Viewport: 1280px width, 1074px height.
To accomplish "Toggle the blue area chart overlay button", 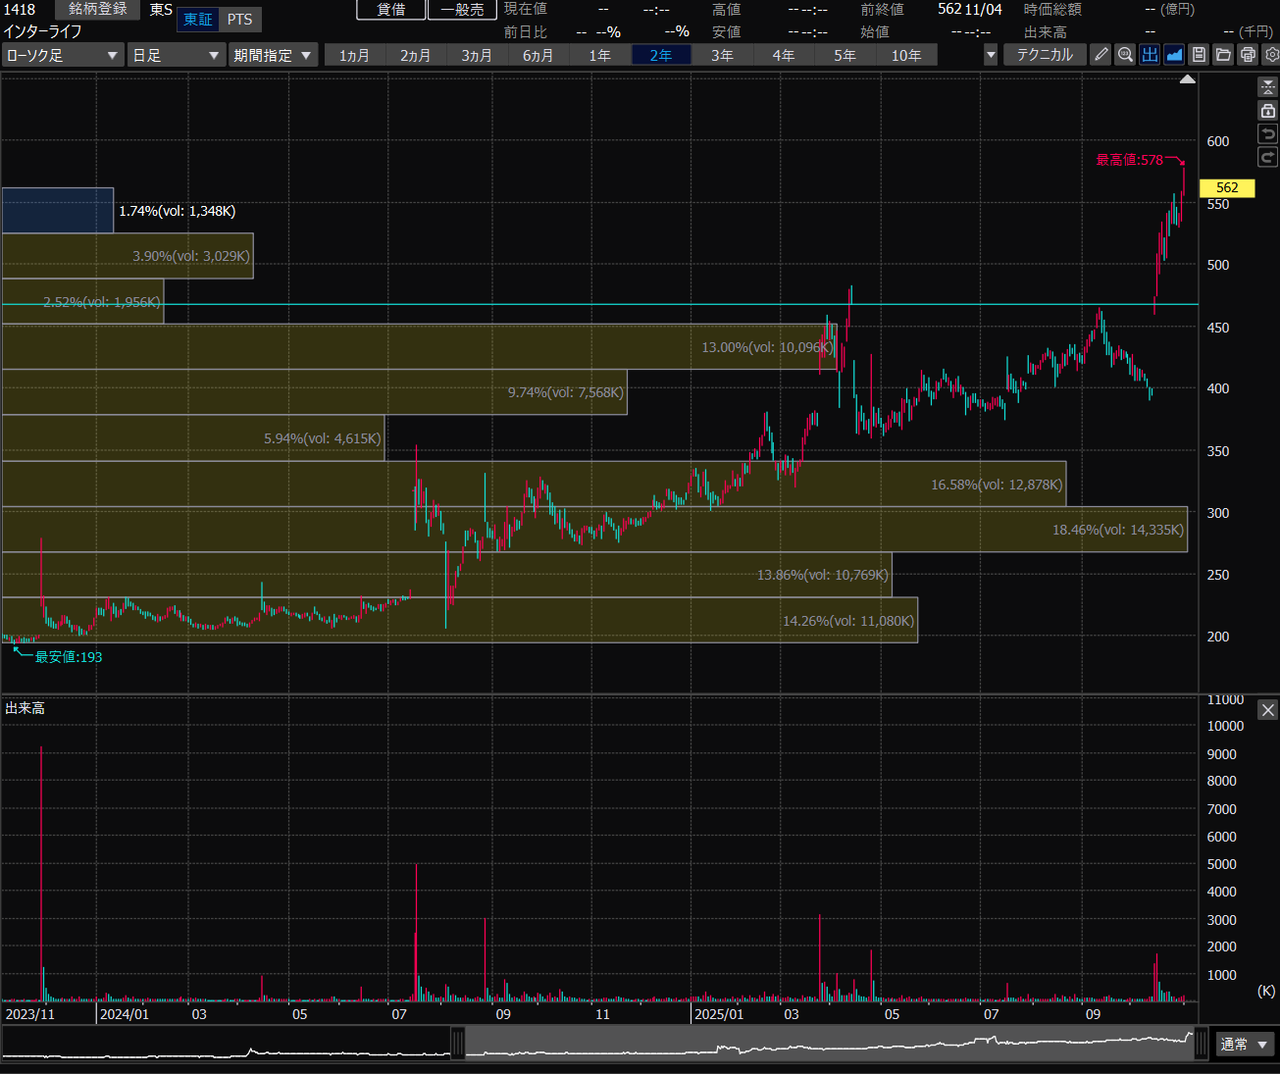I will pos(1174,55).
